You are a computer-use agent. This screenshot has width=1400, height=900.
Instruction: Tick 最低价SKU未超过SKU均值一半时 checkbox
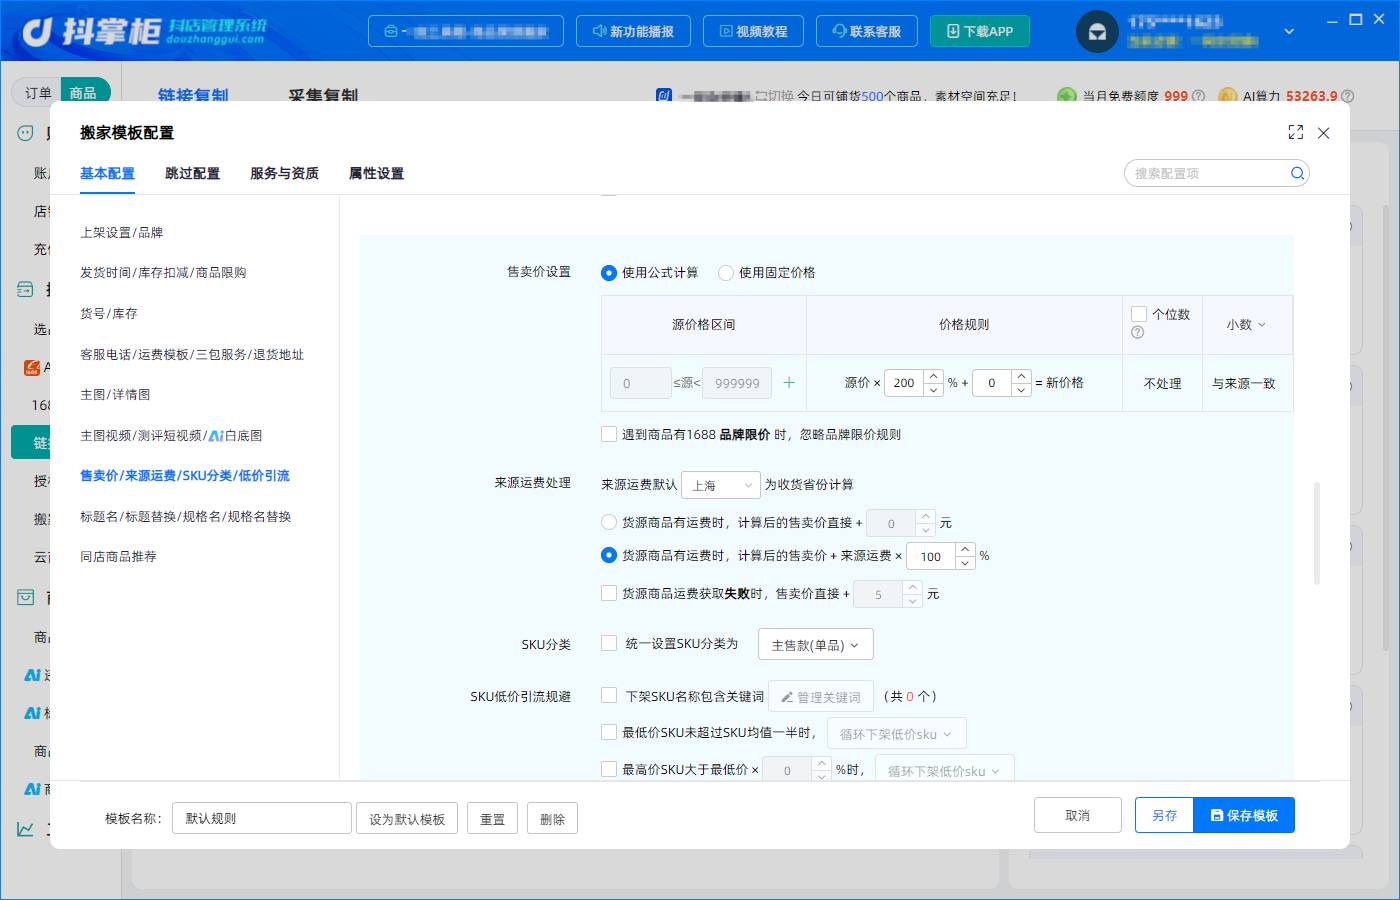coord(609,732)
